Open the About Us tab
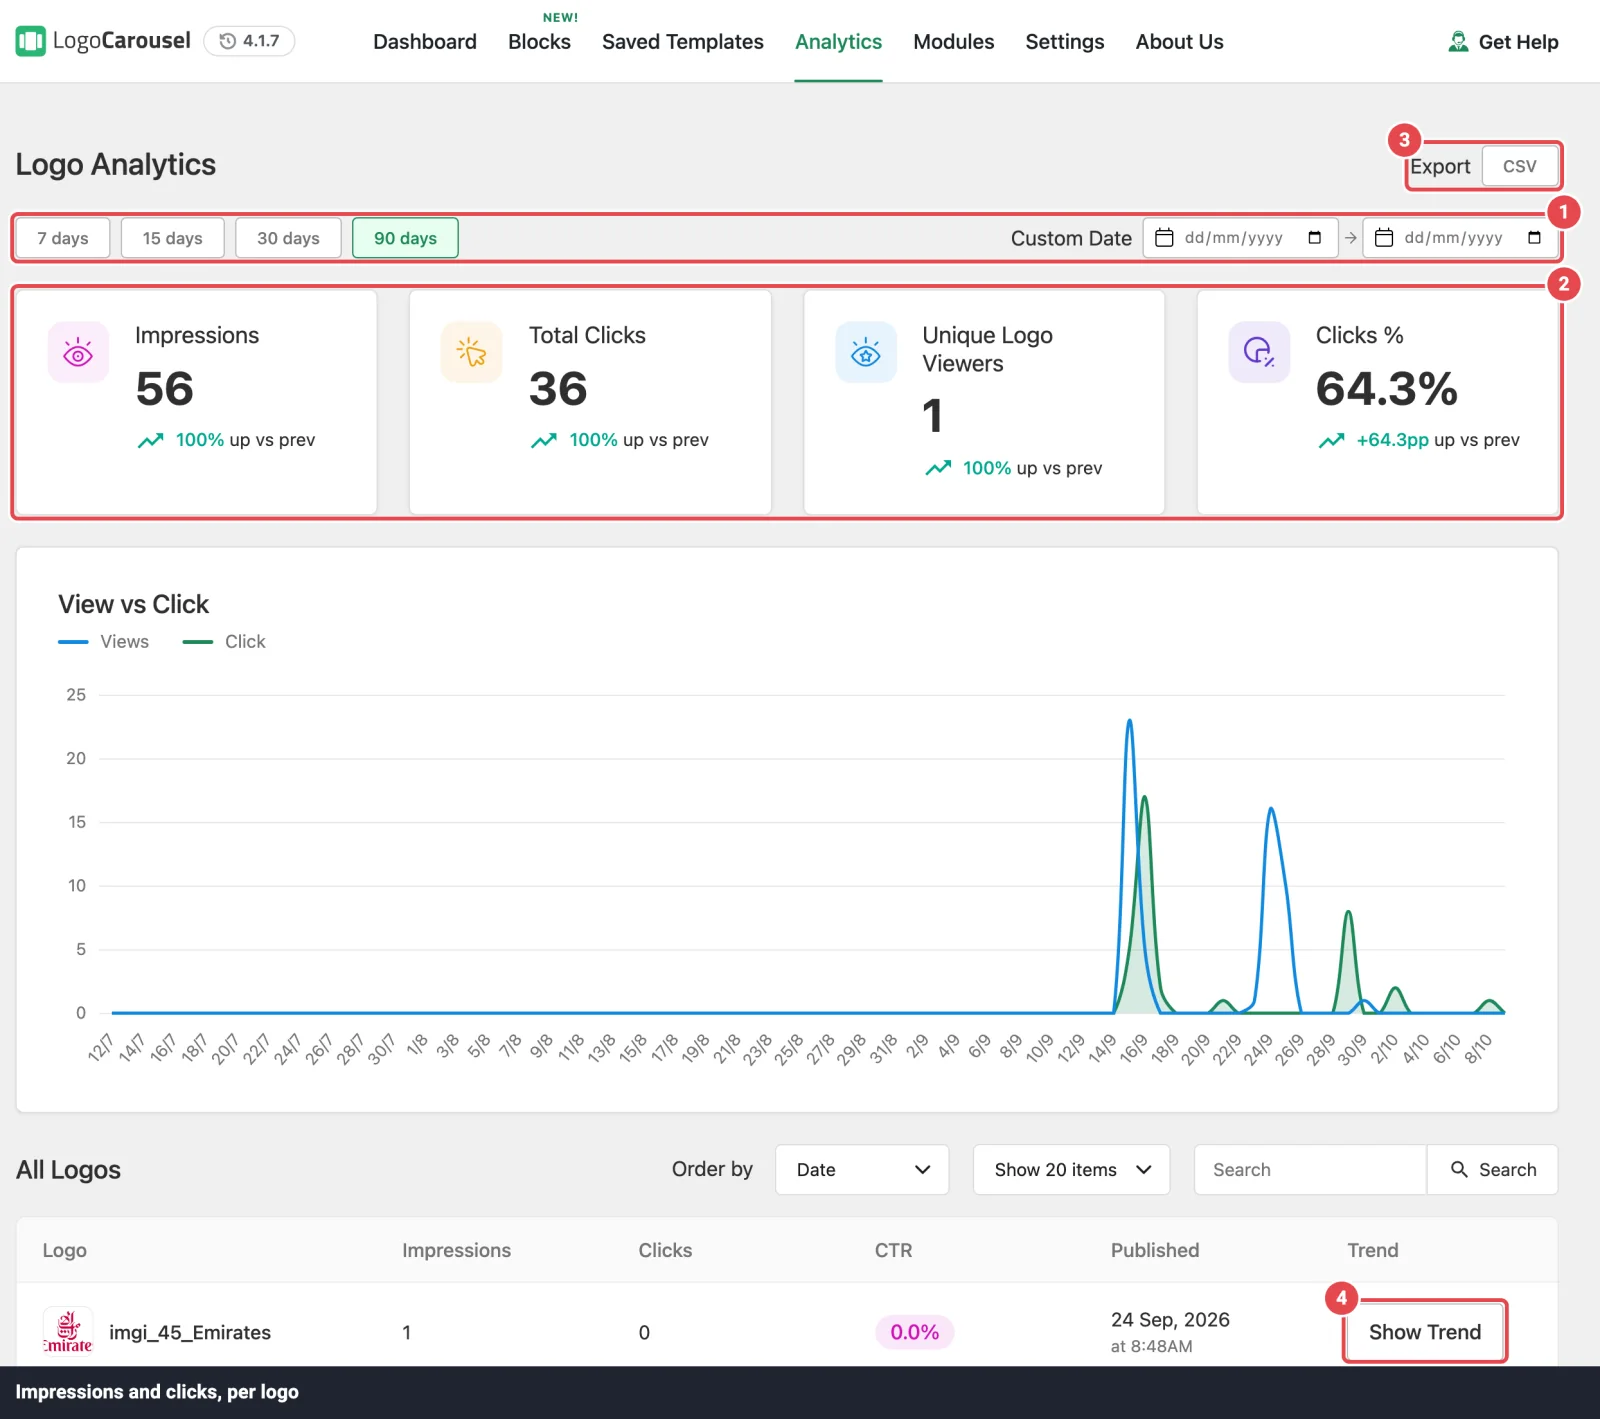 click(x=1180, y=42)
